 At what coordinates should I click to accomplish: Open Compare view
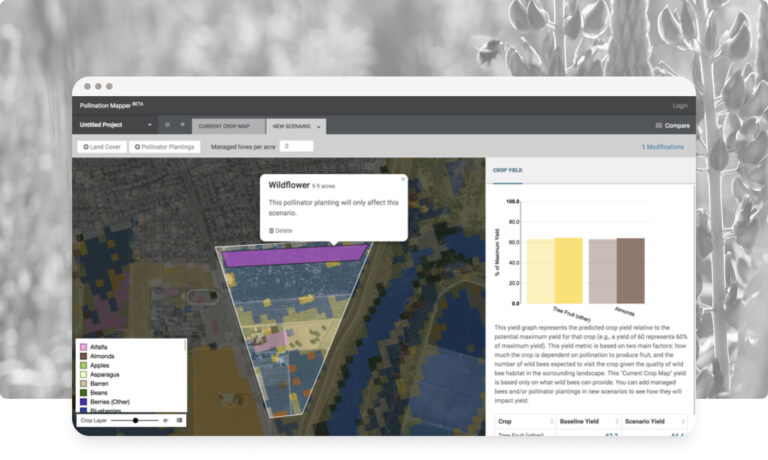(672, 126)
